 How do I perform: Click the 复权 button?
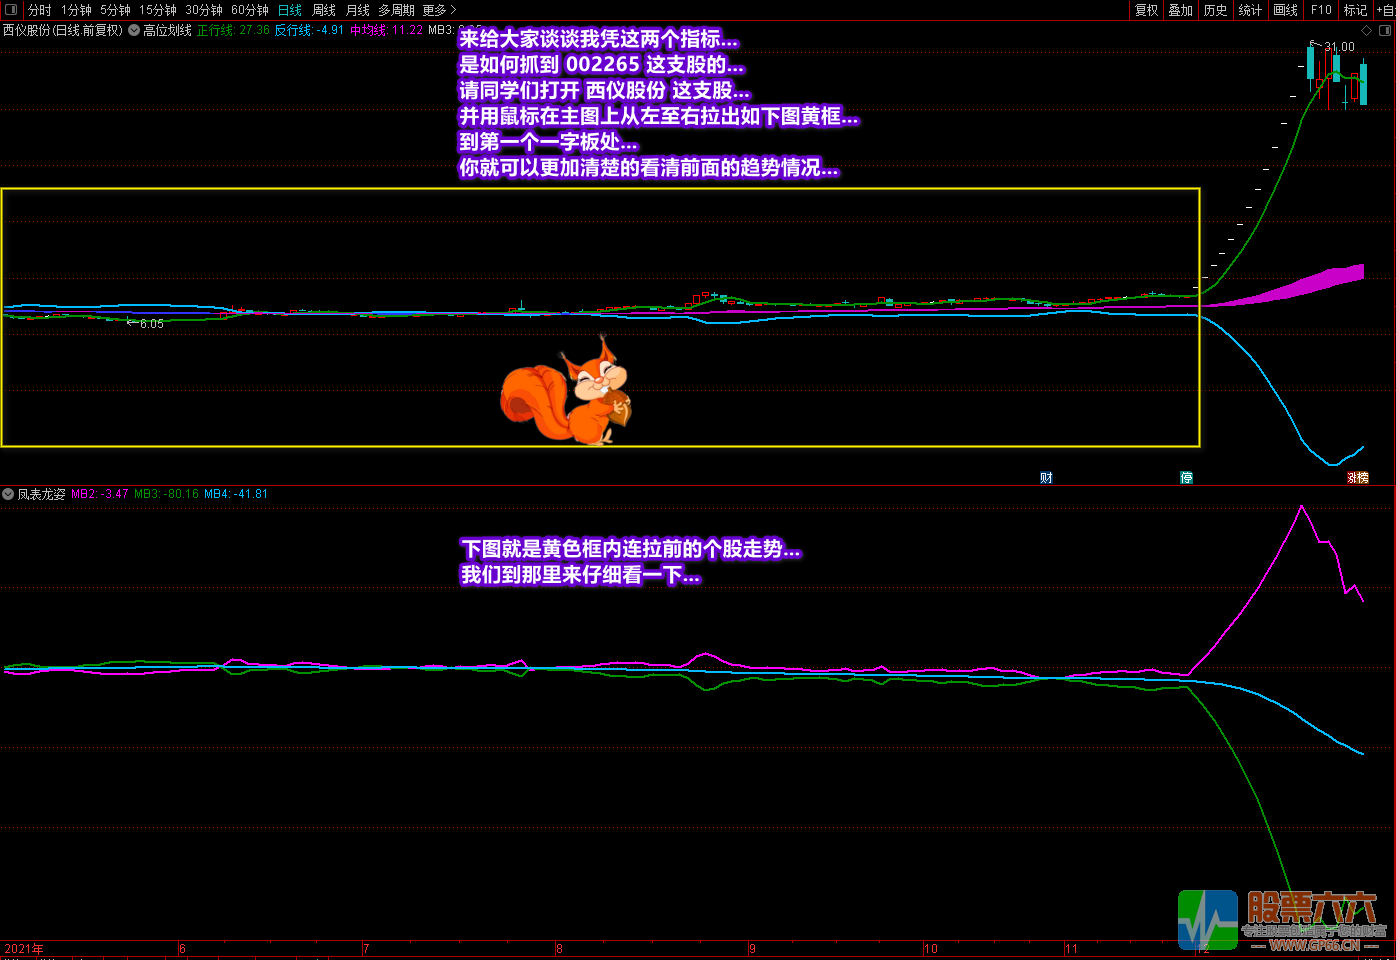(x=1146, y=10)
